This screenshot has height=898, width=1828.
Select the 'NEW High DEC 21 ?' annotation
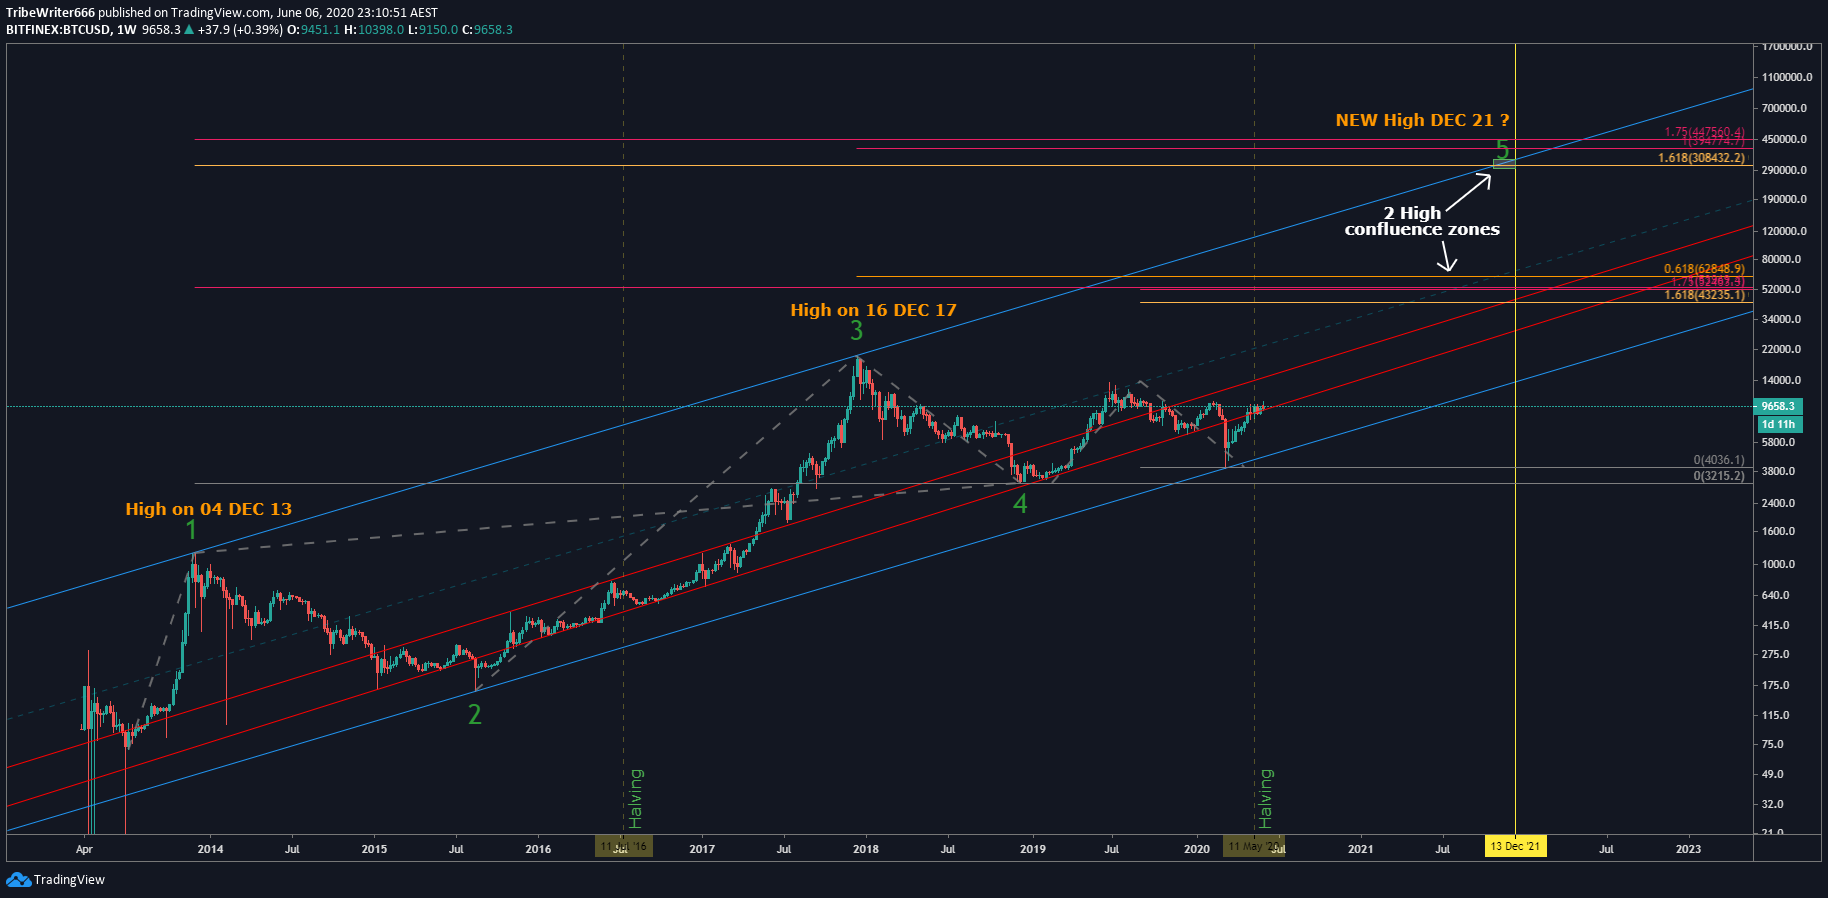(1422, 120)
